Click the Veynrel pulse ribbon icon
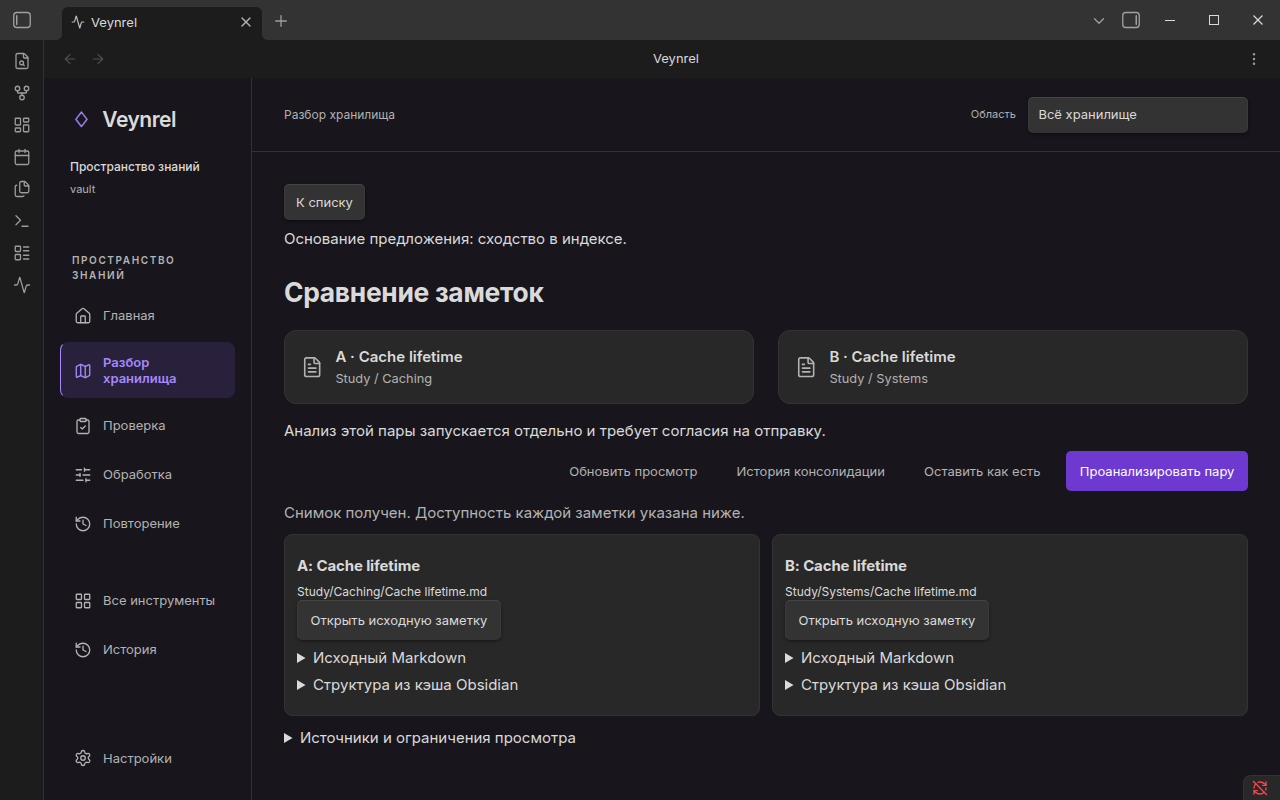Screen dimensions: 1280x800 point(22,285)
